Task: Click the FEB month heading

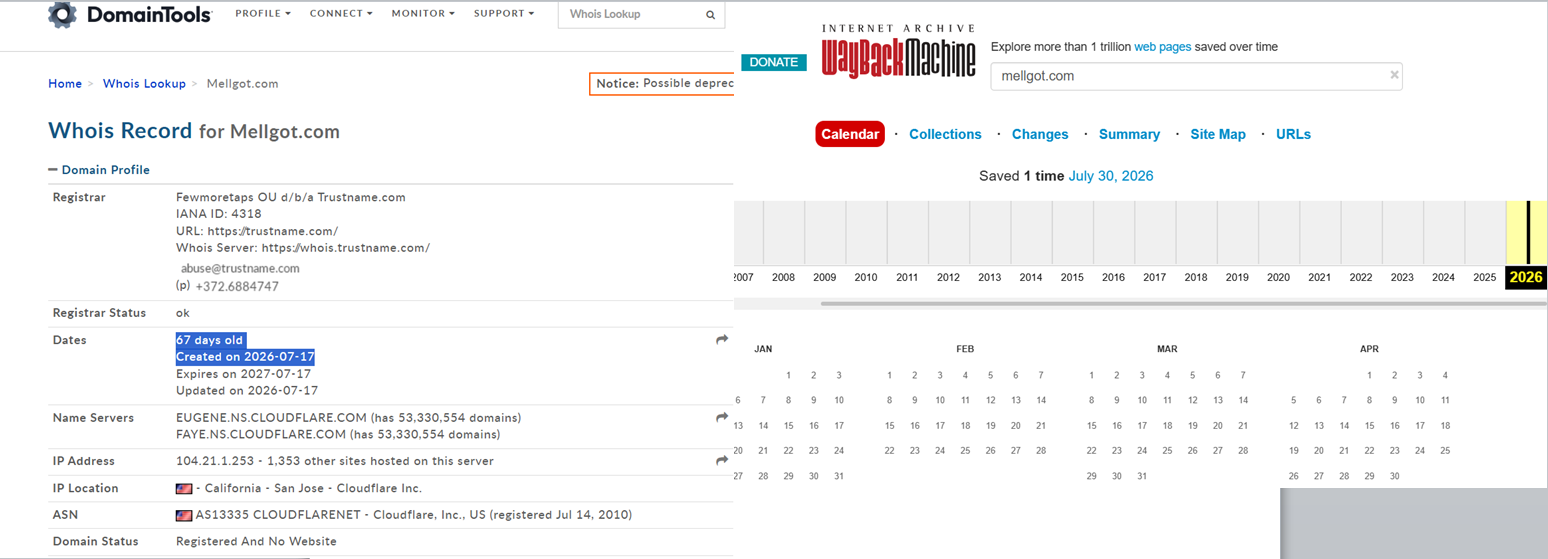Action: [965, 349]
